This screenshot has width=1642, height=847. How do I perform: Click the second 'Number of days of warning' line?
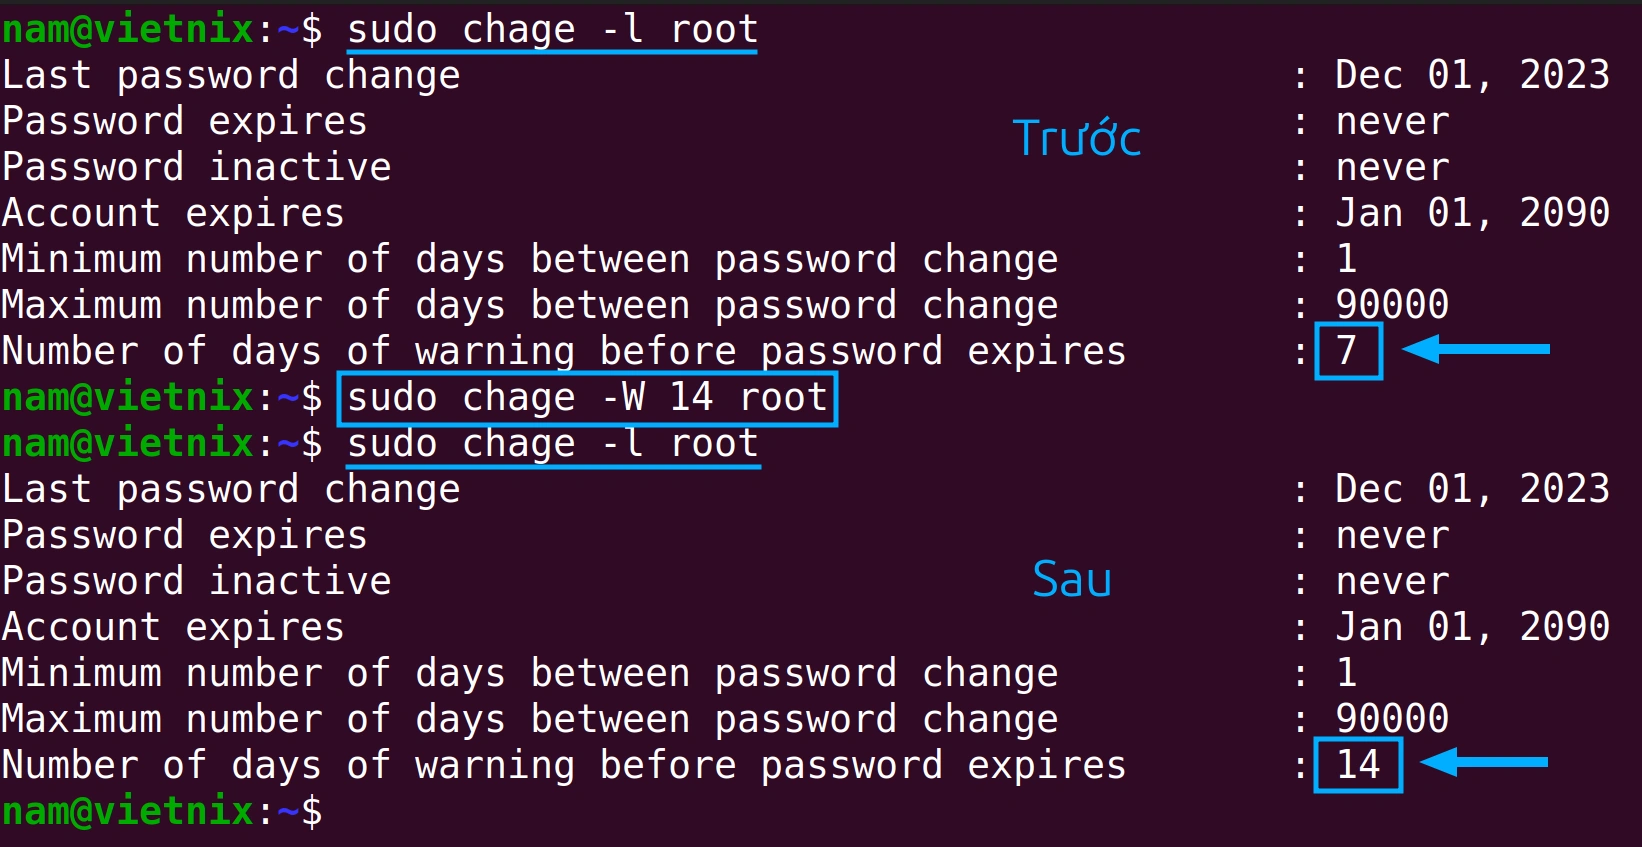[564, 766]
